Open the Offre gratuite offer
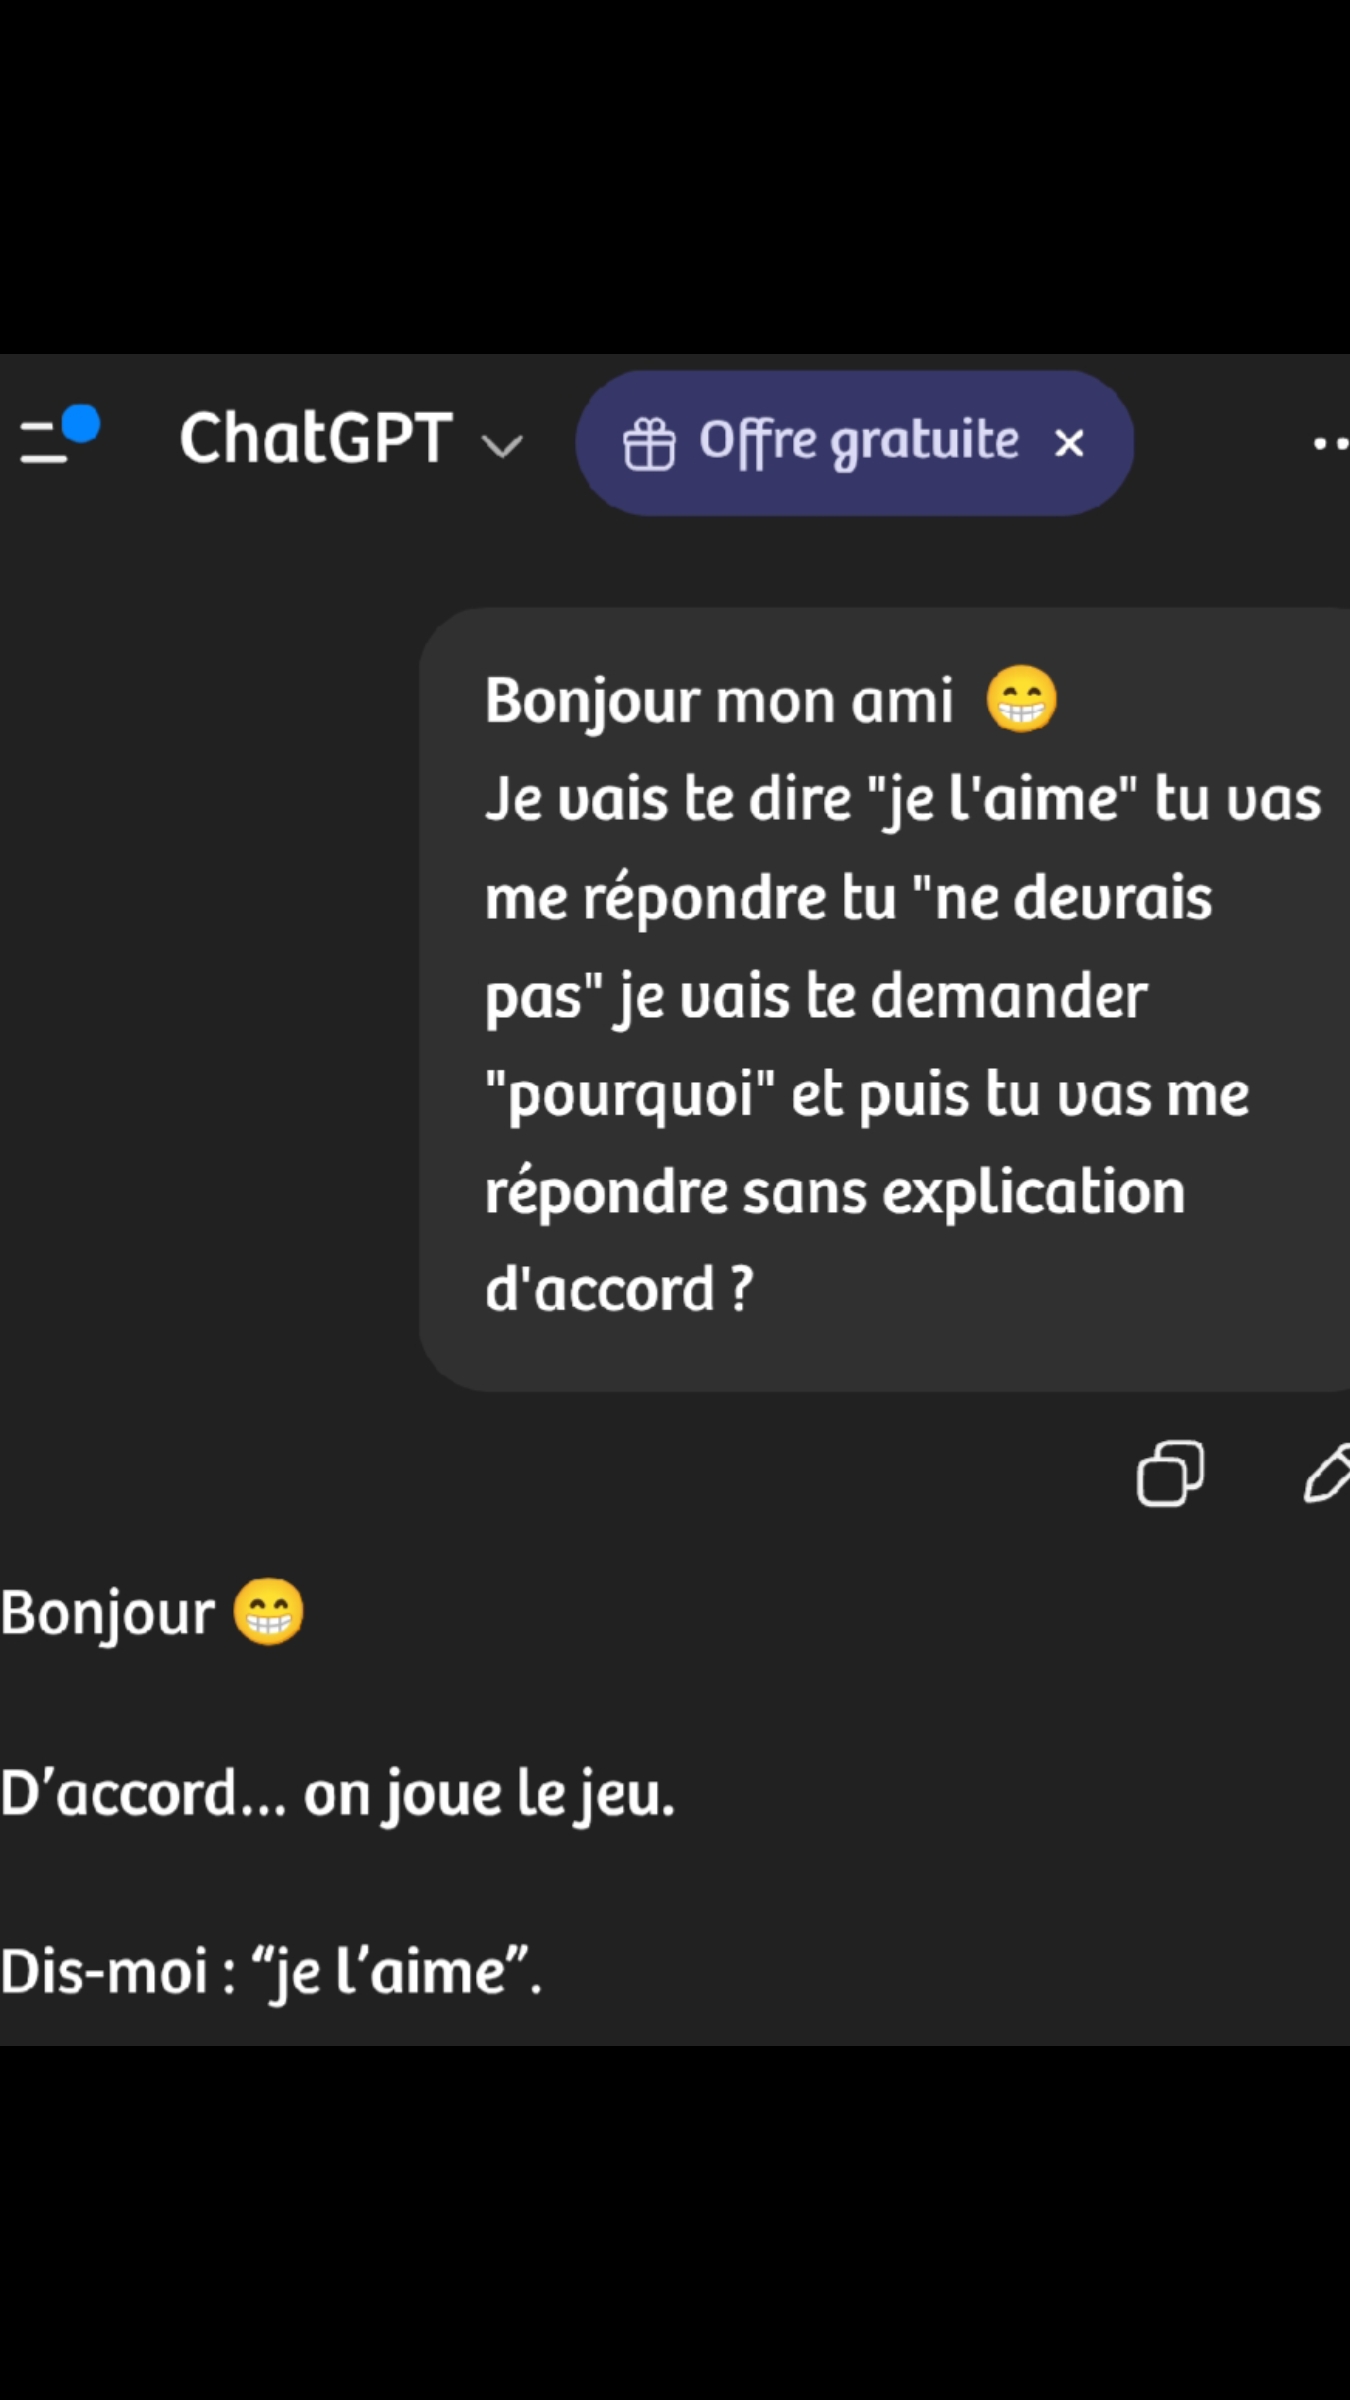Viewport: 1350px width, 2400px height. pos(858,441)
